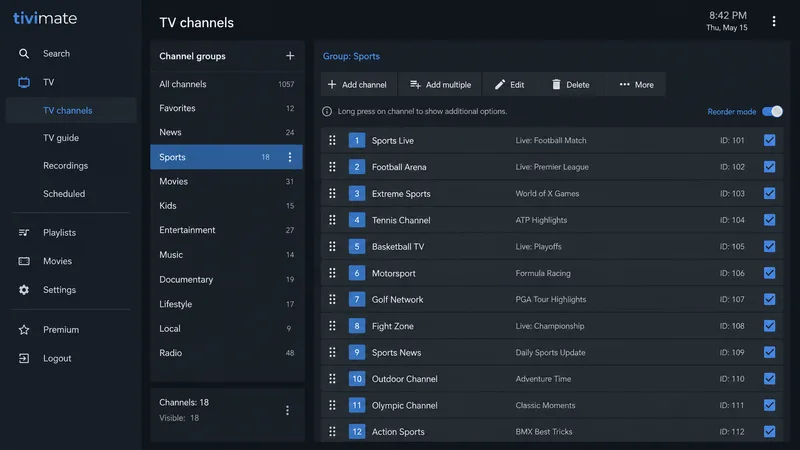Screen dimensions: 800x450
Task: Grab the drag handle for Basketball TV
Action: pyautogui.click(x=332, y=246)
